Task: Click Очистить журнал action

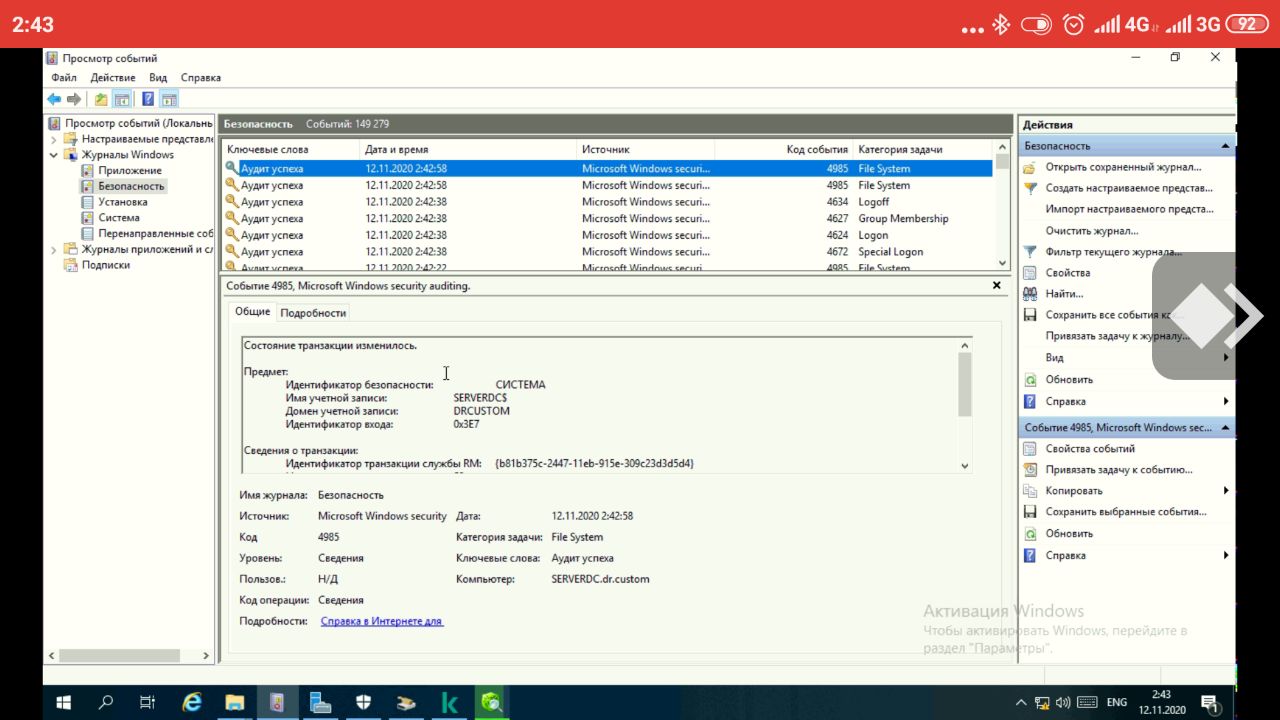Action: click(x=1092, y=231)
